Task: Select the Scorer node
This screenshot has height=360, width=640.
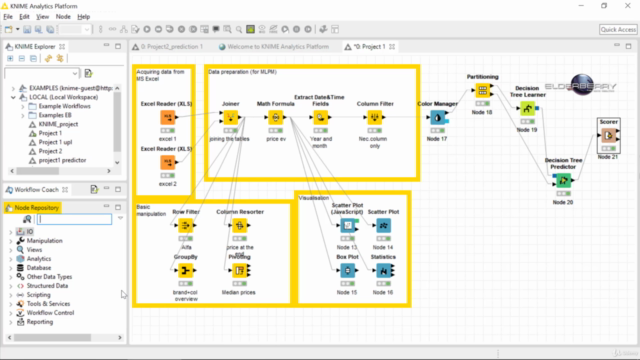Action: pos(608,136)
